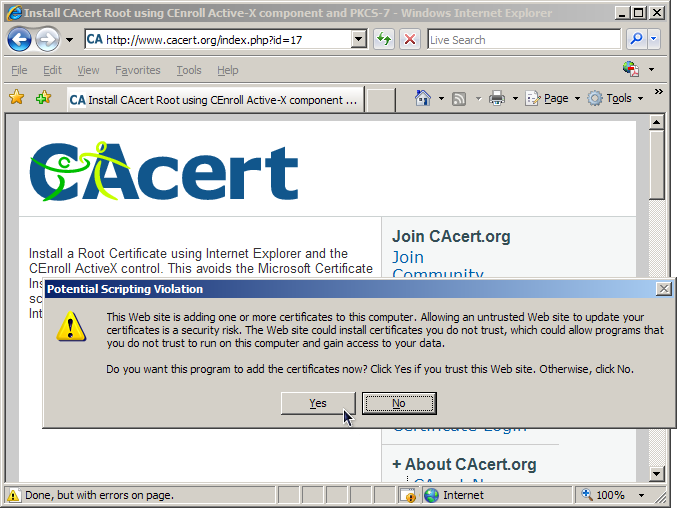Open the Tools command bar menu

(x=616, y=98)
